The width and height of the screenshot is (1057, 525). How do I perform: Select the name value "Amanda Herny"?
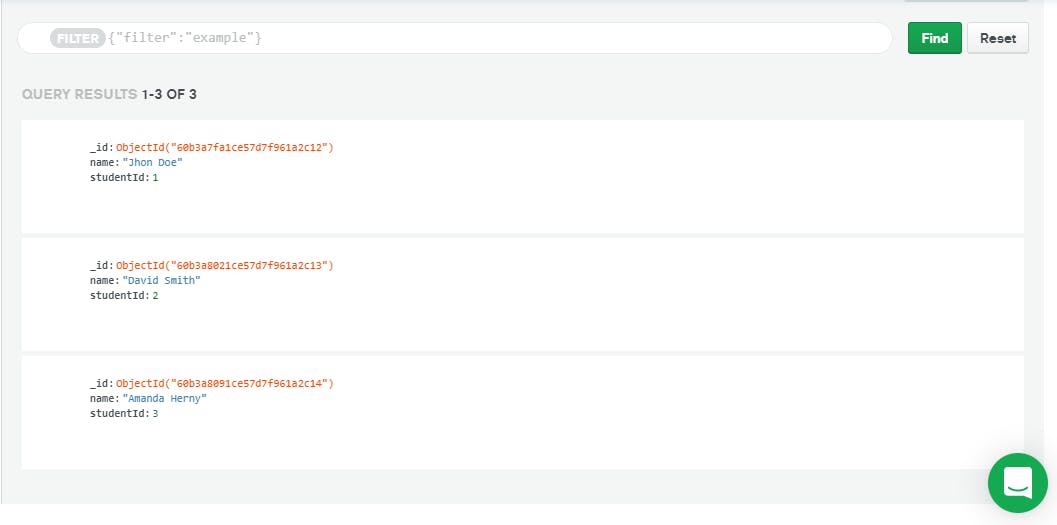164,398
